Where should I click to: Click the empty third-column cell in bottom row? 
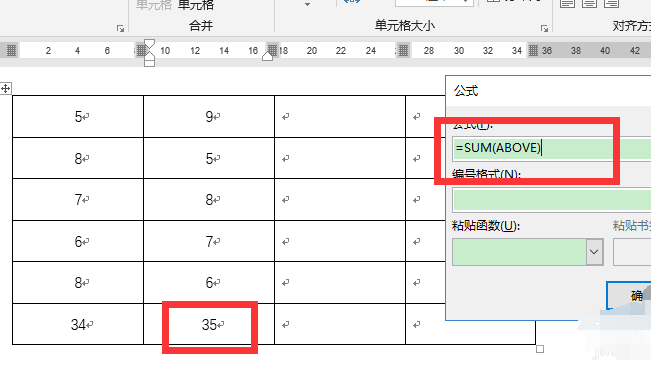(340, 324)
